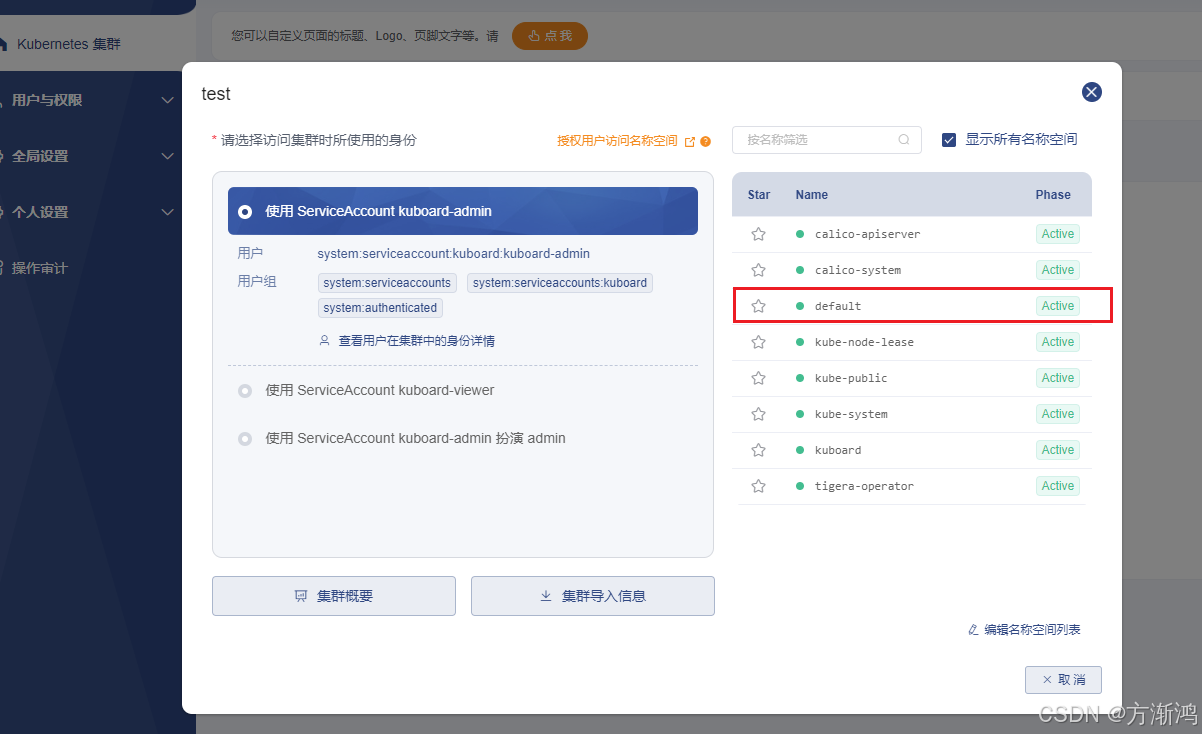The width and height of the screenshot is (1202, 734).
Task: Uncheck 显示所有名称空间 checkbox
Action: pos(949,140)
